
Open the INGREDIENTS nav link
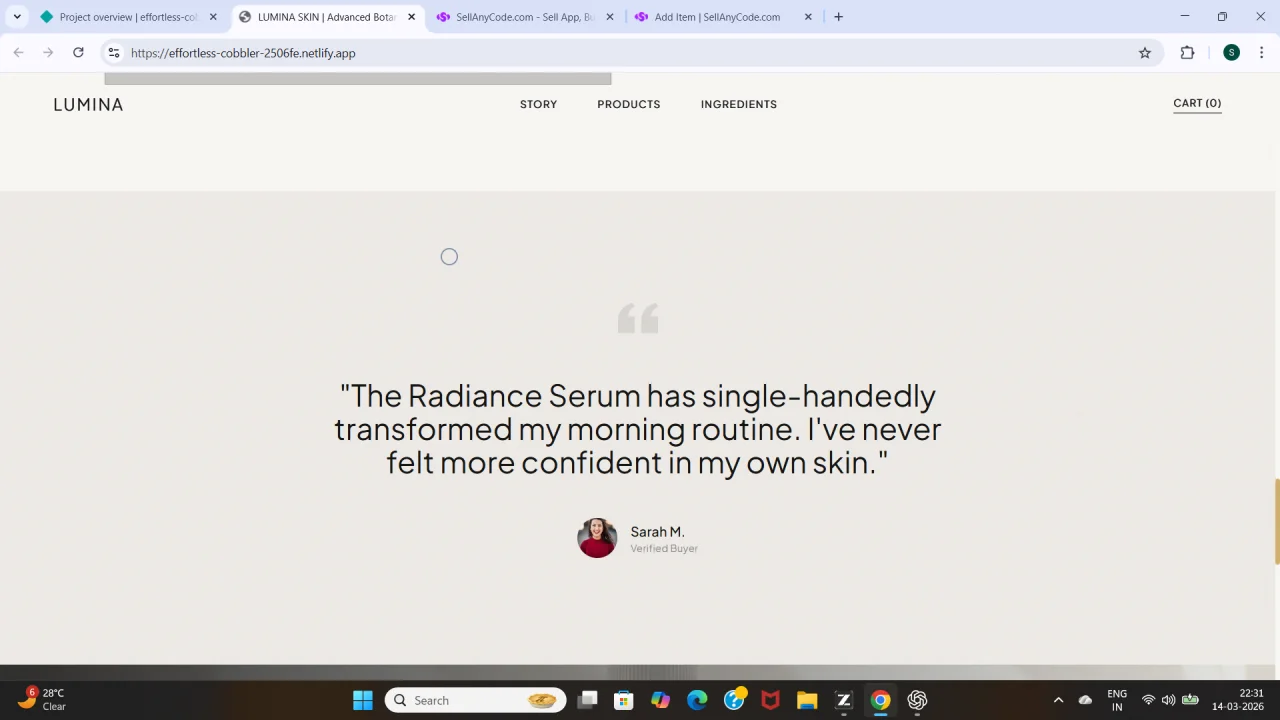(x=738, y=104)
